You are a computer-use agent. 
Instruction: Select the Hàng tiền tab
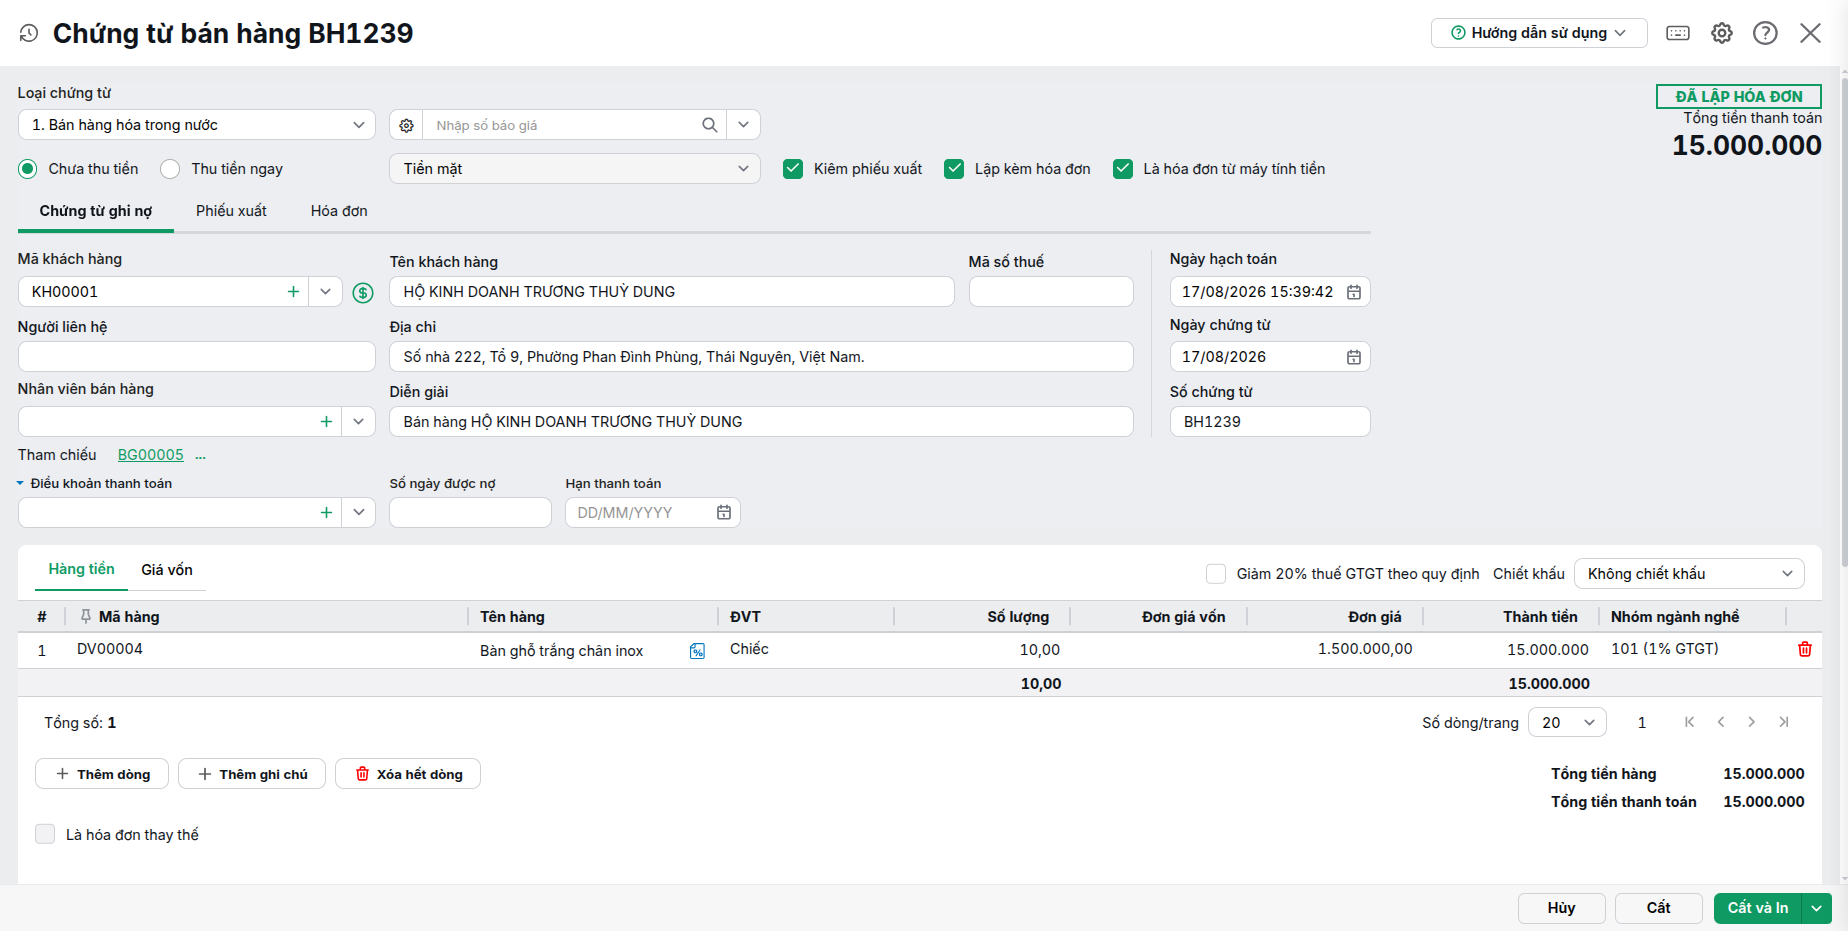pos(82,569)
